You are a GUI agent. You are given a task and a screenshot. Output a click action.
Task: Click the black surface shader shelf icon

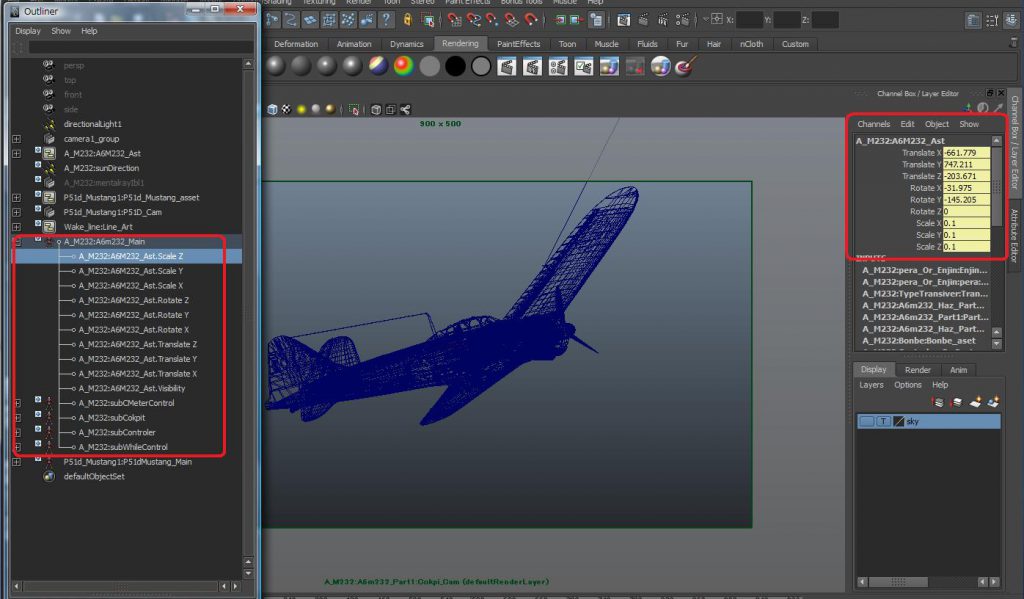click(455, 66)
